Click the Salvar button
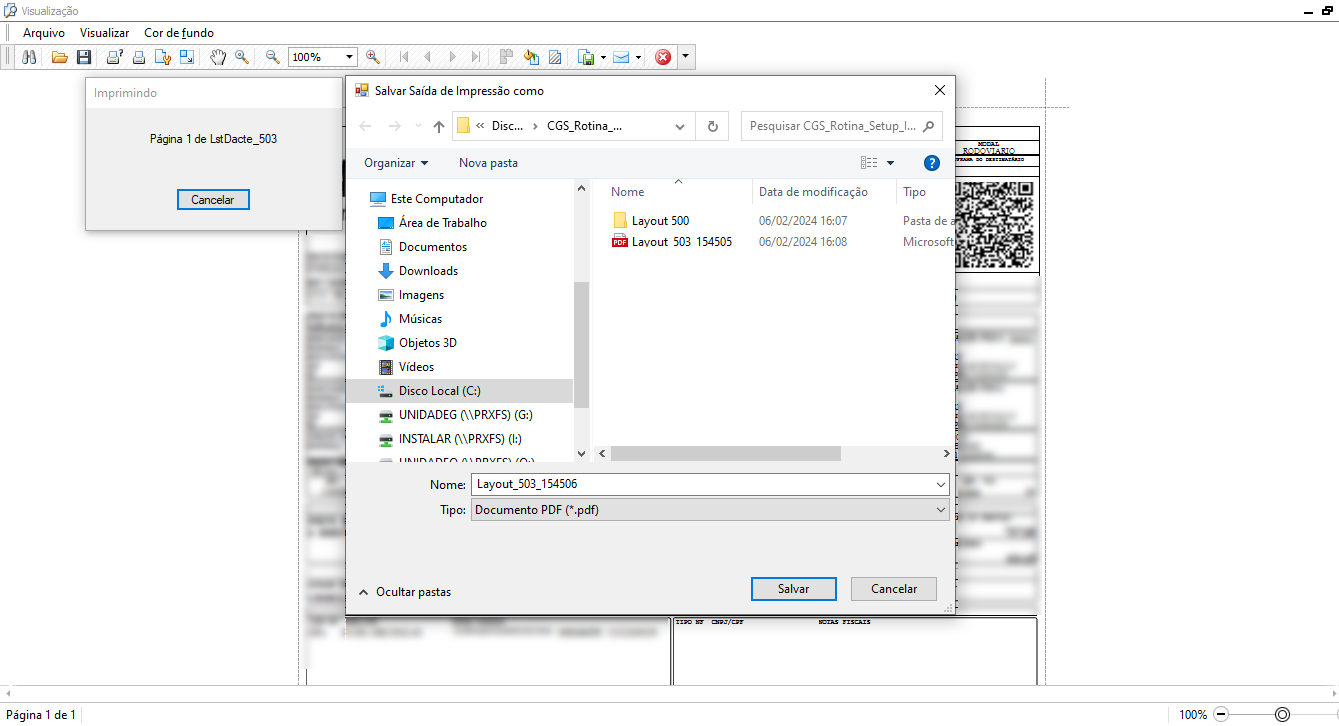Screen dimensions: 1339x726 click(794, 589)
